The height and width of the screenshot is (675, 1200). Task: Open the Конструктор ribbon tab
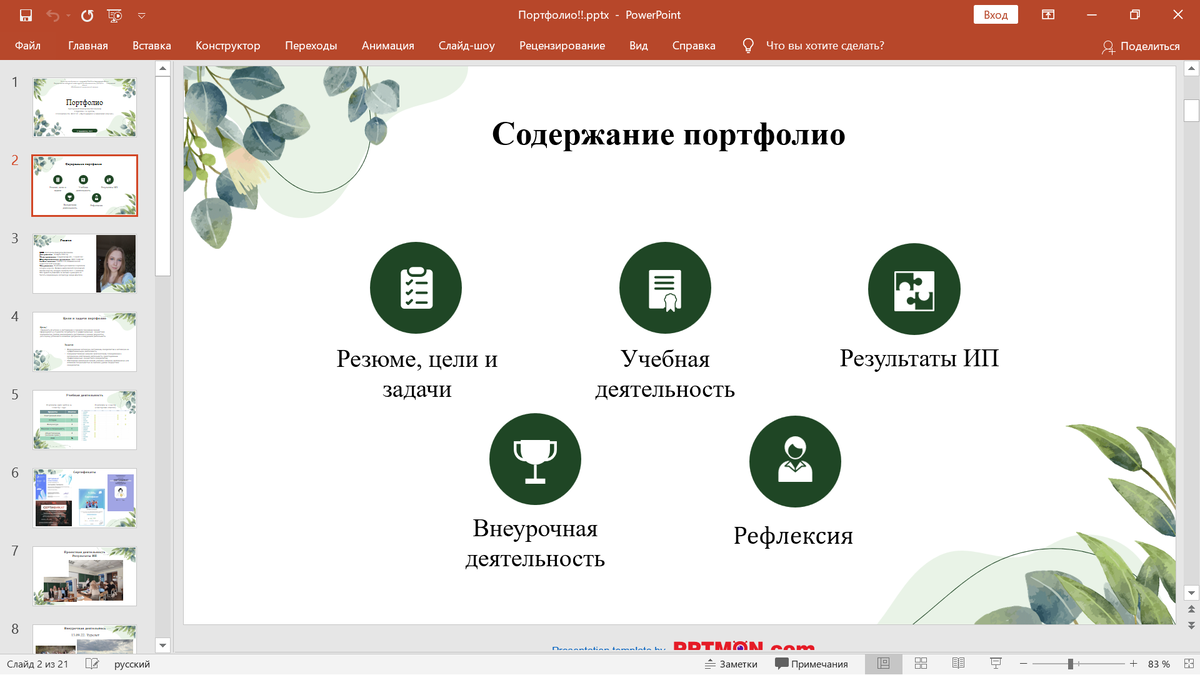point(228,46)
